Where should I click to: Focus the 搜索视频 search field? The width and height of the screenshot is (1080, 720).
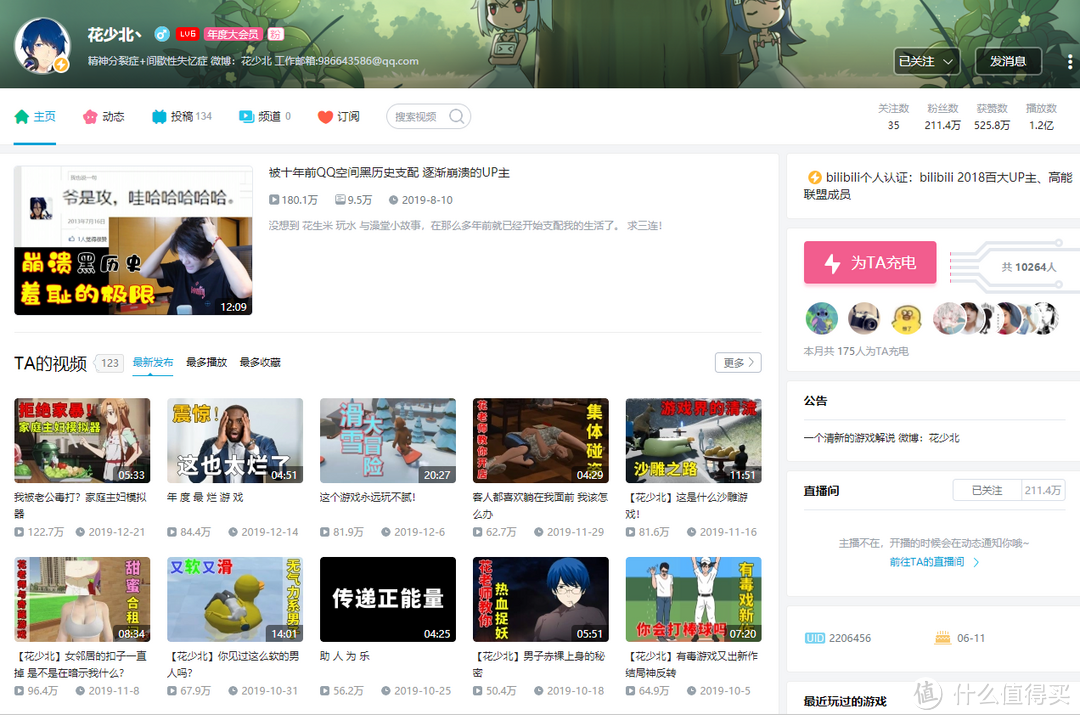click(428, 116)
